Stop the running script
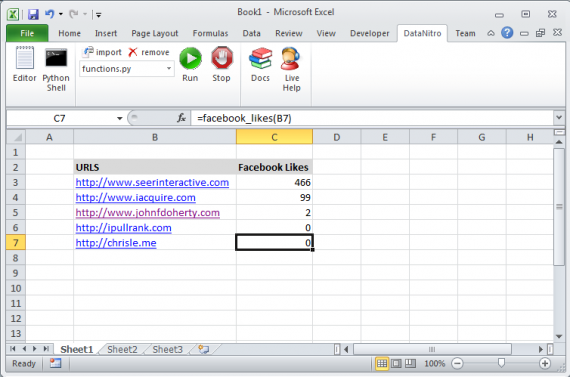 point(221,64)
